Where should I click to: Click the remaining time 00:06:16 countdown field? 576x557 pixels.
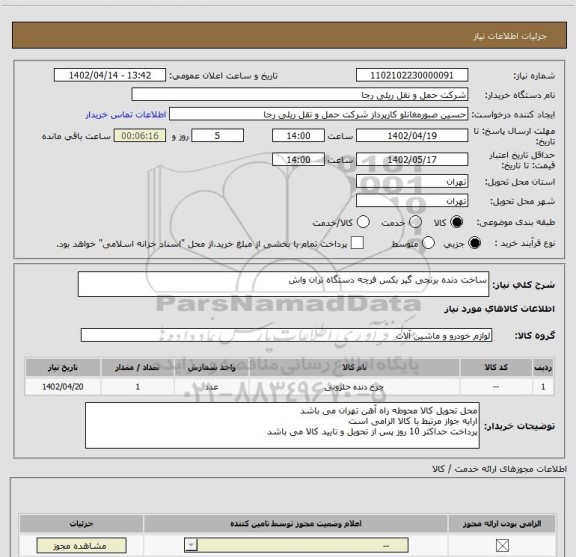(140, 136)
